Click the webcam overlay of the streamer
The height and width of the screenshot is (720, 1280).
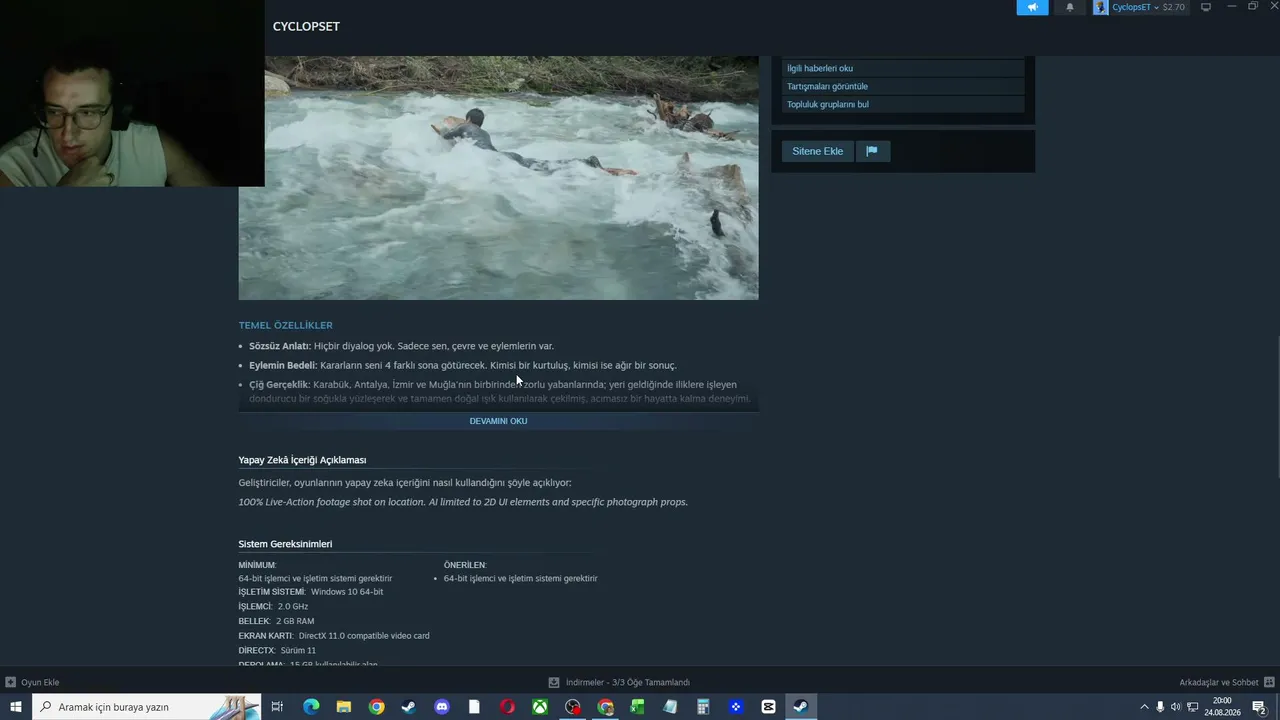[x=132, y=93]
